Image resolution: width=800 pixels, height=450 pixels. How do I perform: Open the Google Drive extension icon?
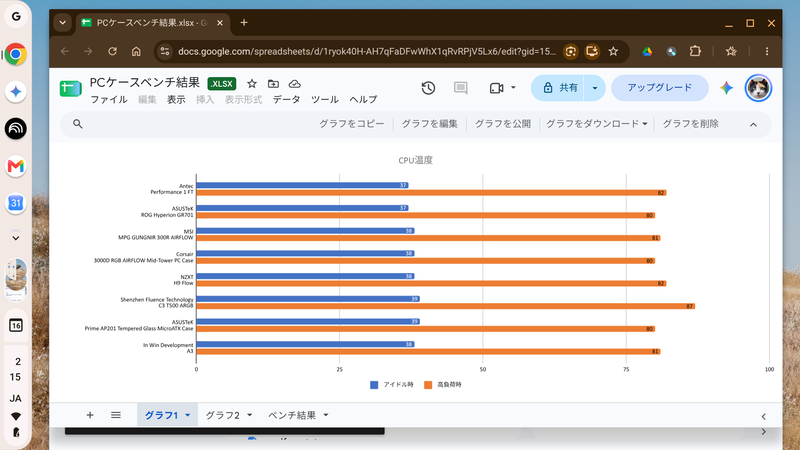click(x=647, y=51)
